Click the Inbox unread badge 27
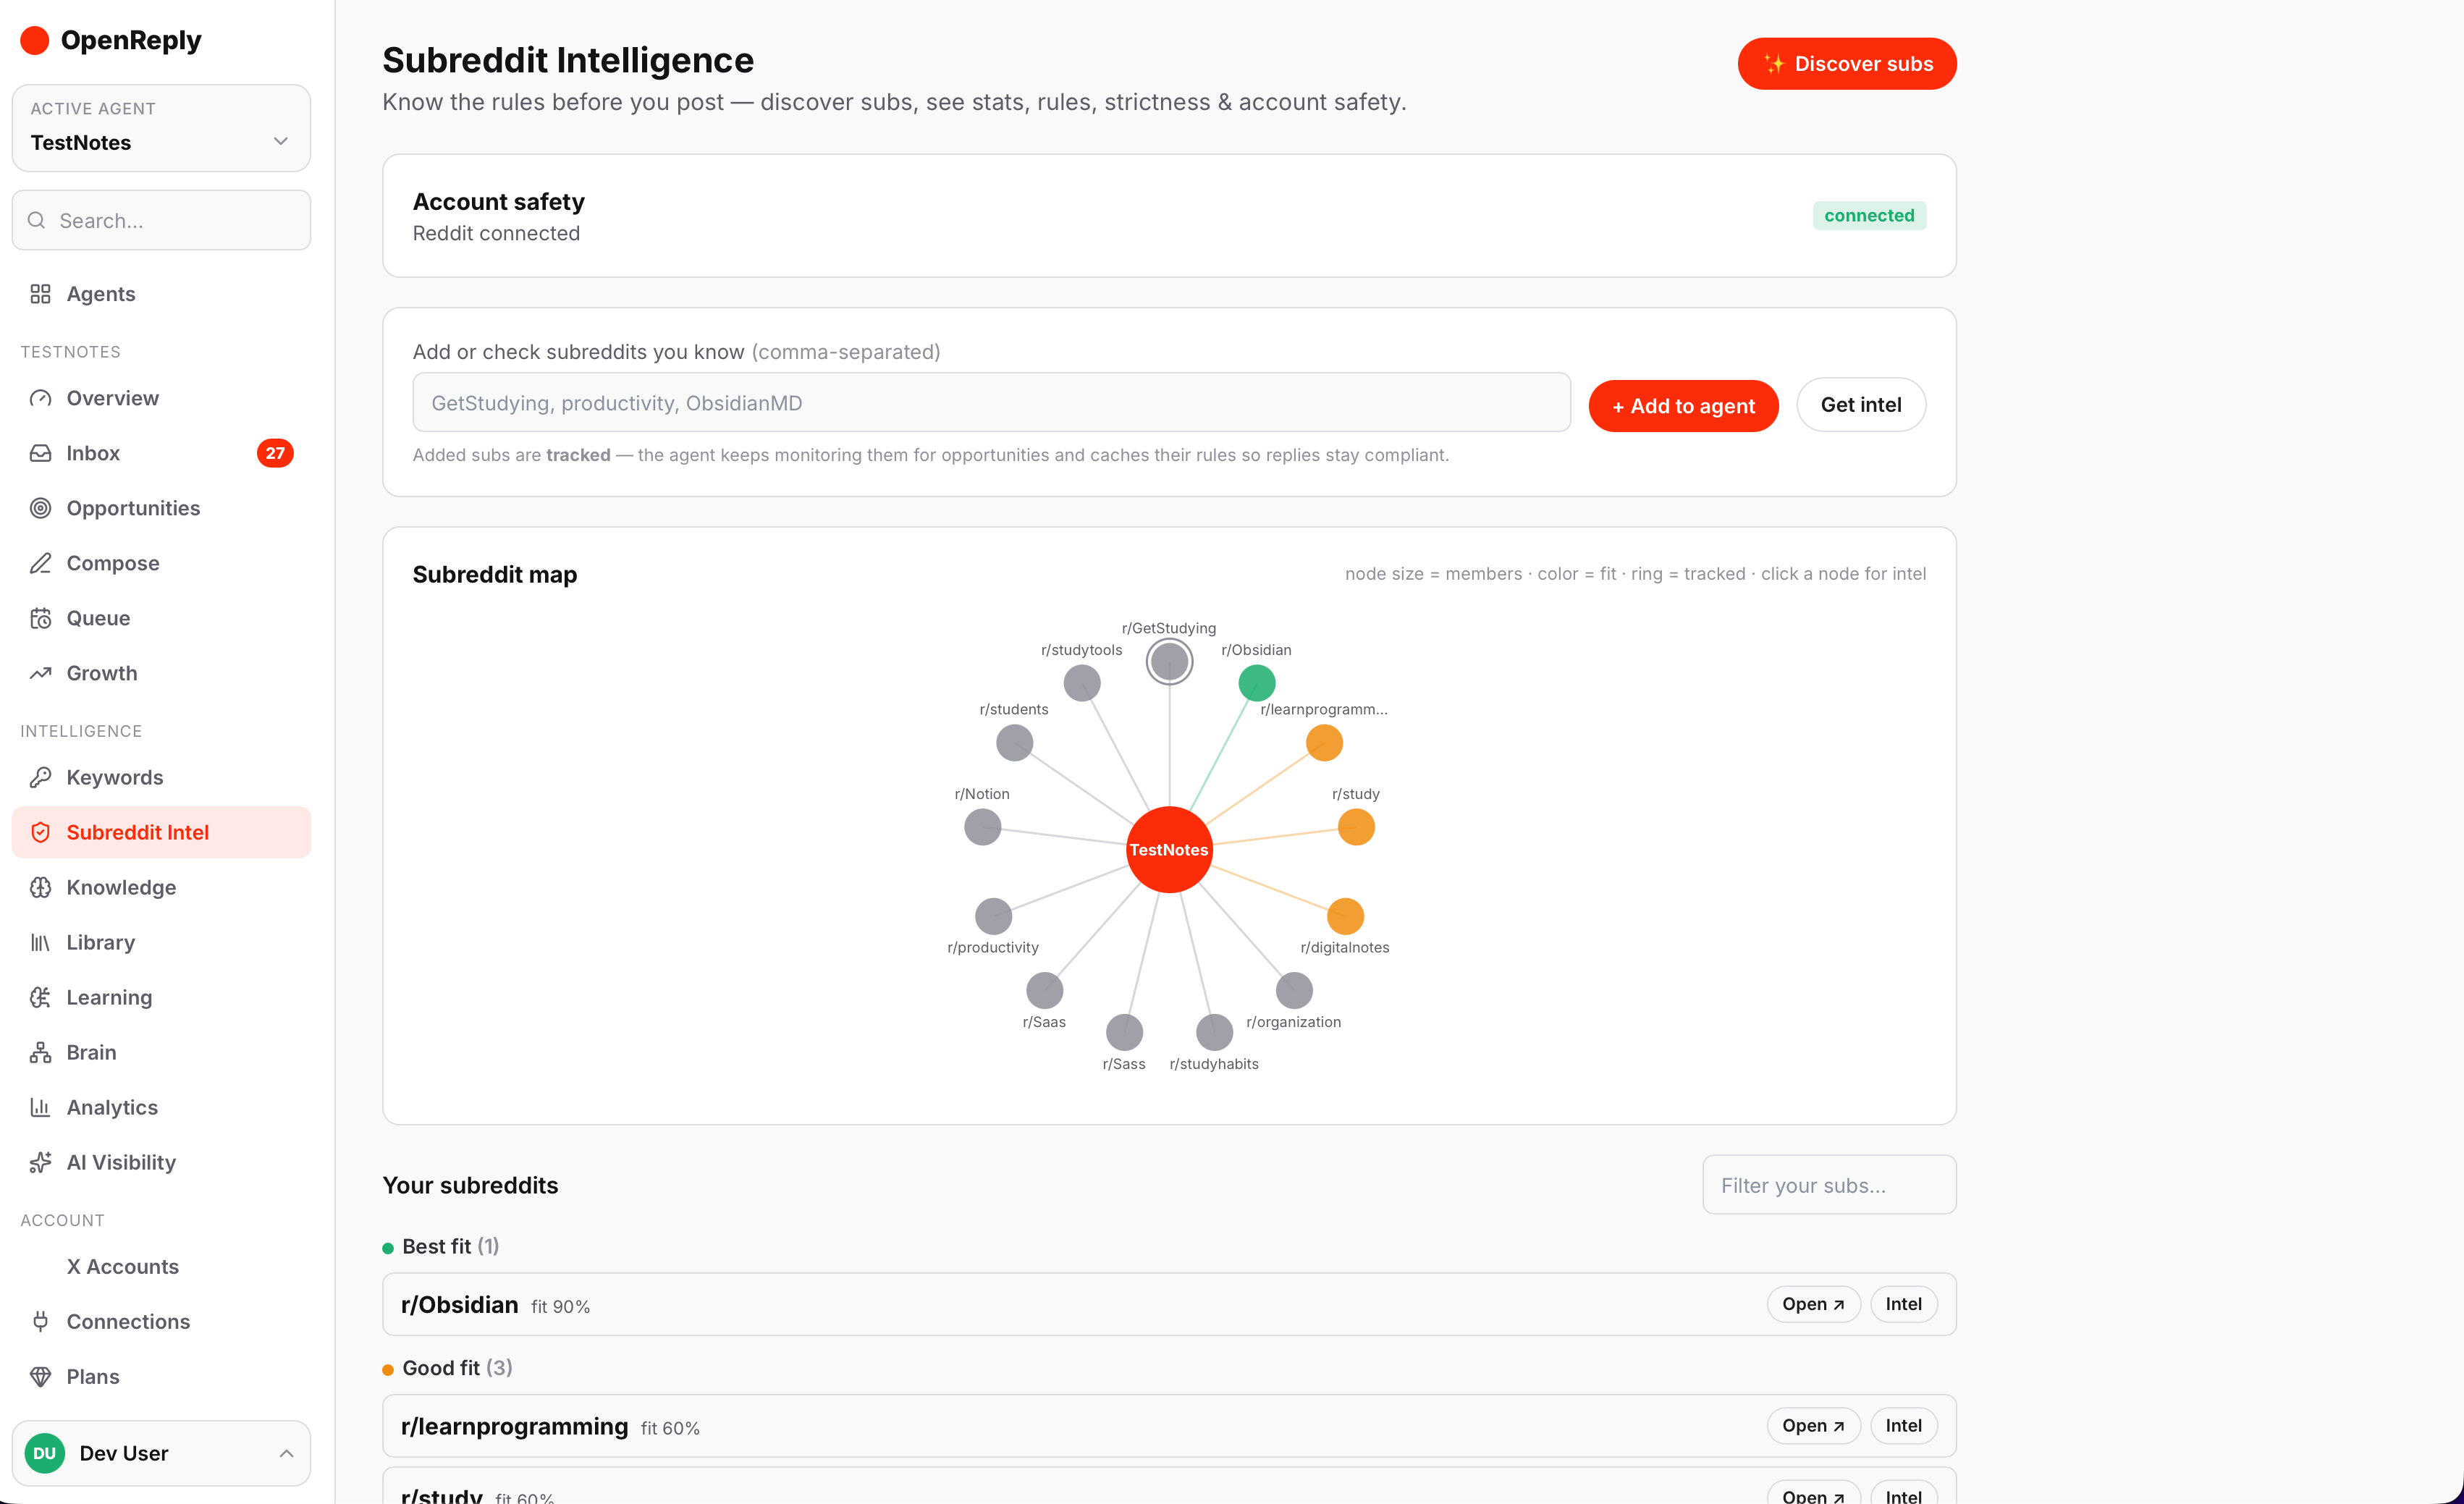Image resolution: width=2464 pixels, height=1504 pixels. click(x=275, y=453)
